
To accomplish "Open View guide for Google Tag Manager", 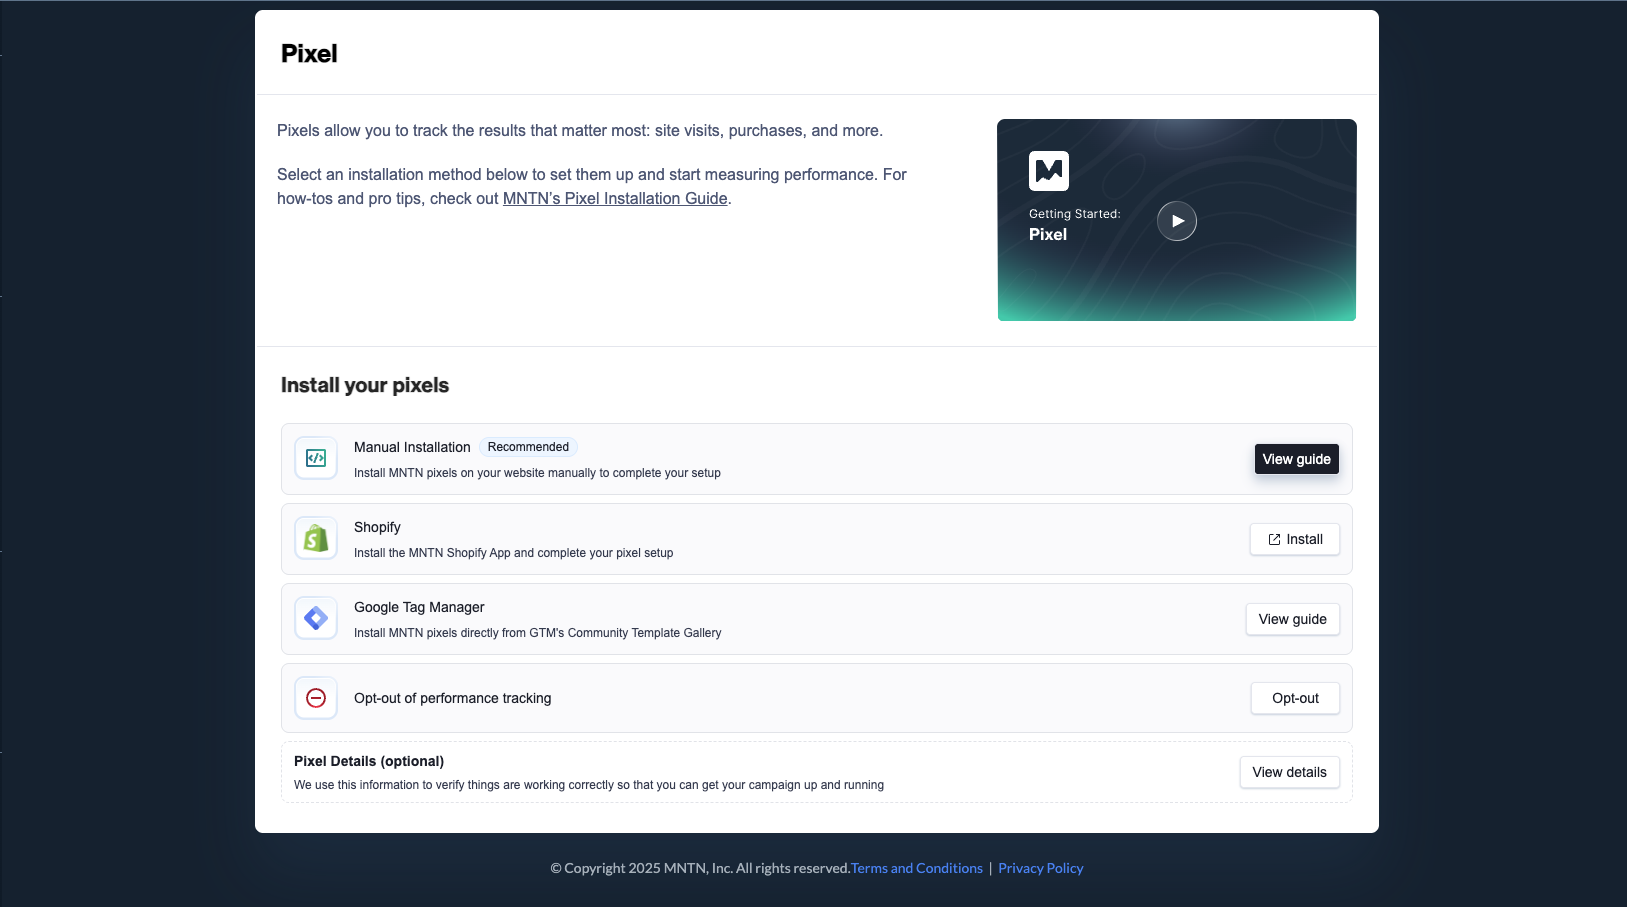I will click(x=1292, y=619).
